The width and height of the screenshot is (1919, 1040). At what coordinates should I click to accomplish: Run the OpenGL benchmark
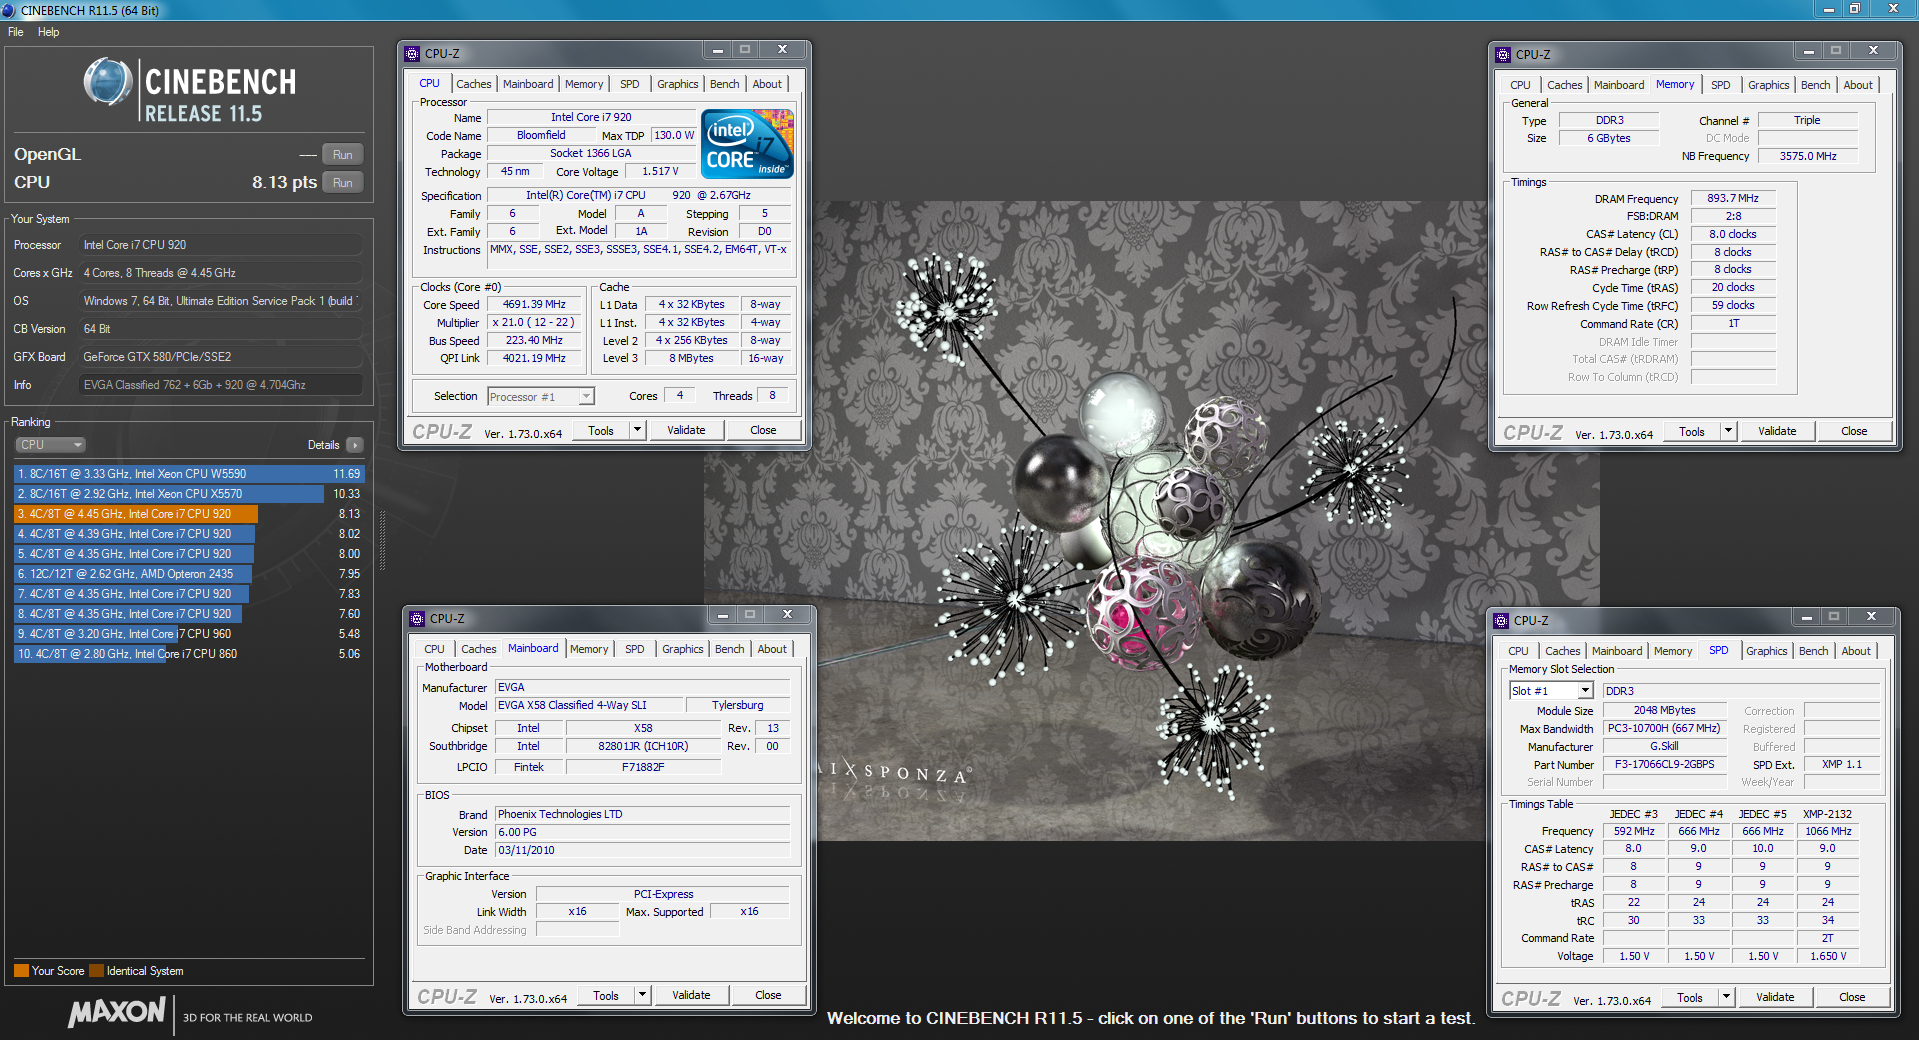click(x=342, y=155)
